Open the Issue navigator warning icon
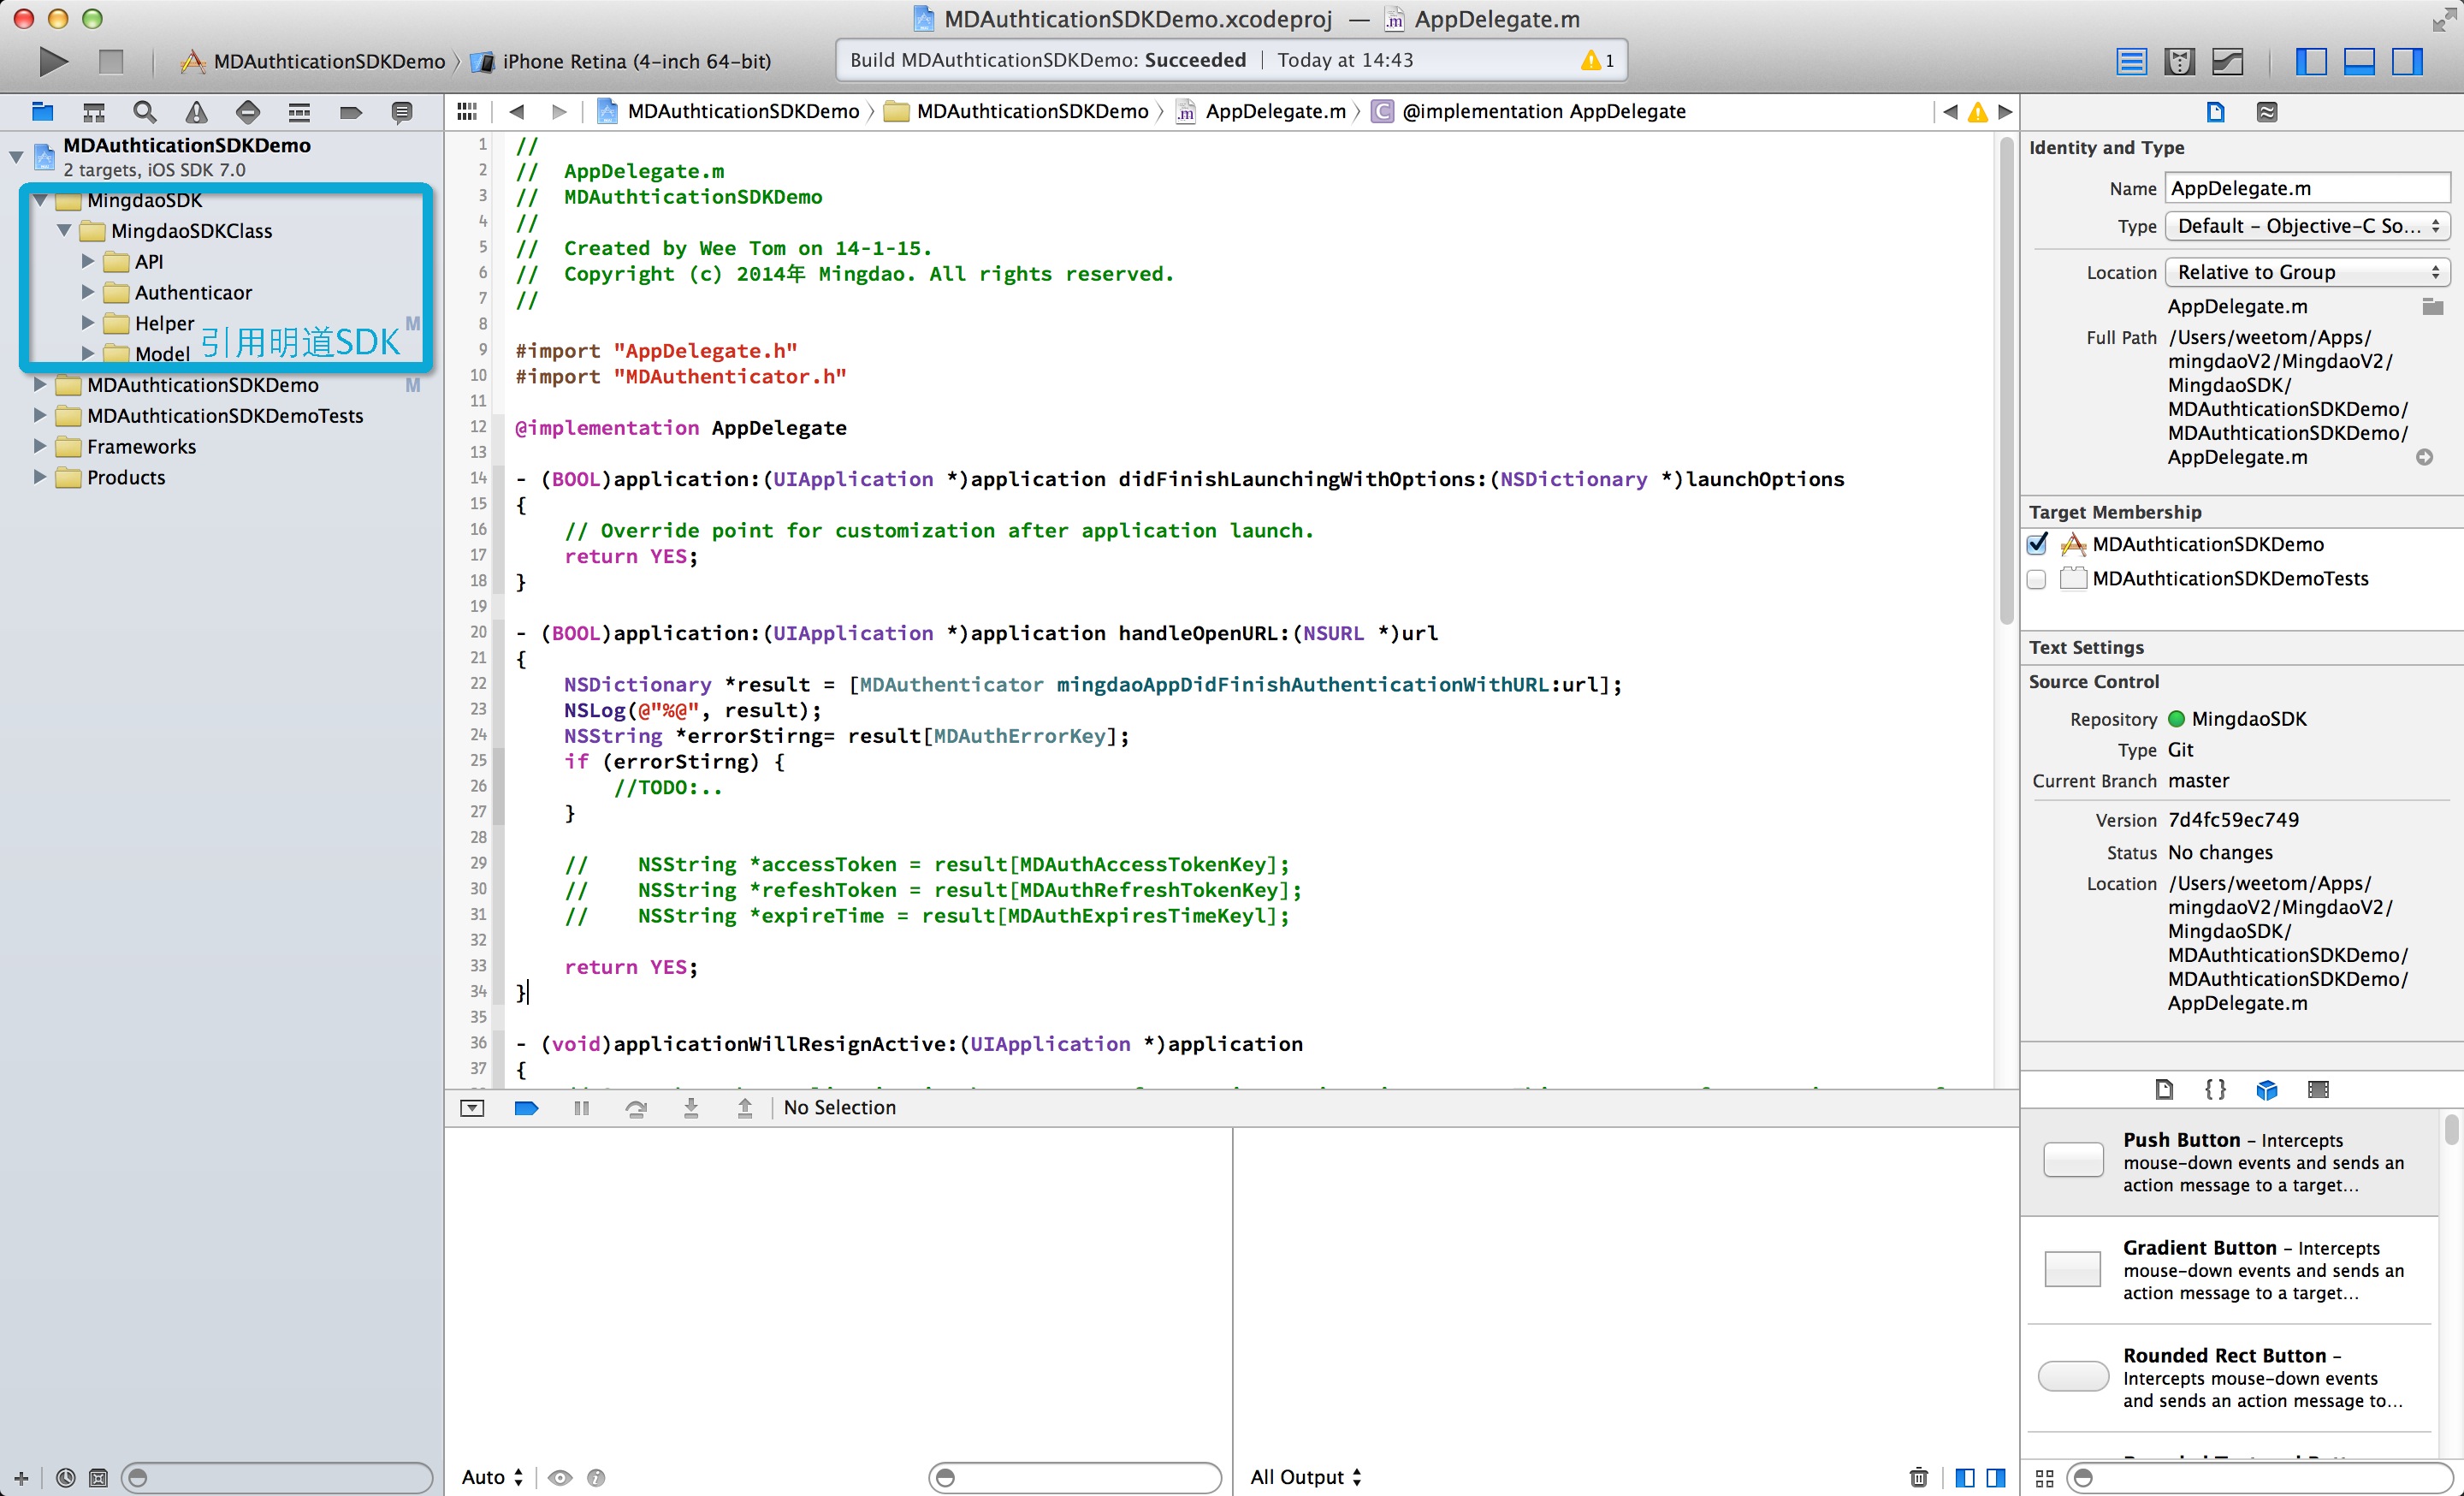Viewport: 2464px width, 1496px height. coord(197,112)
